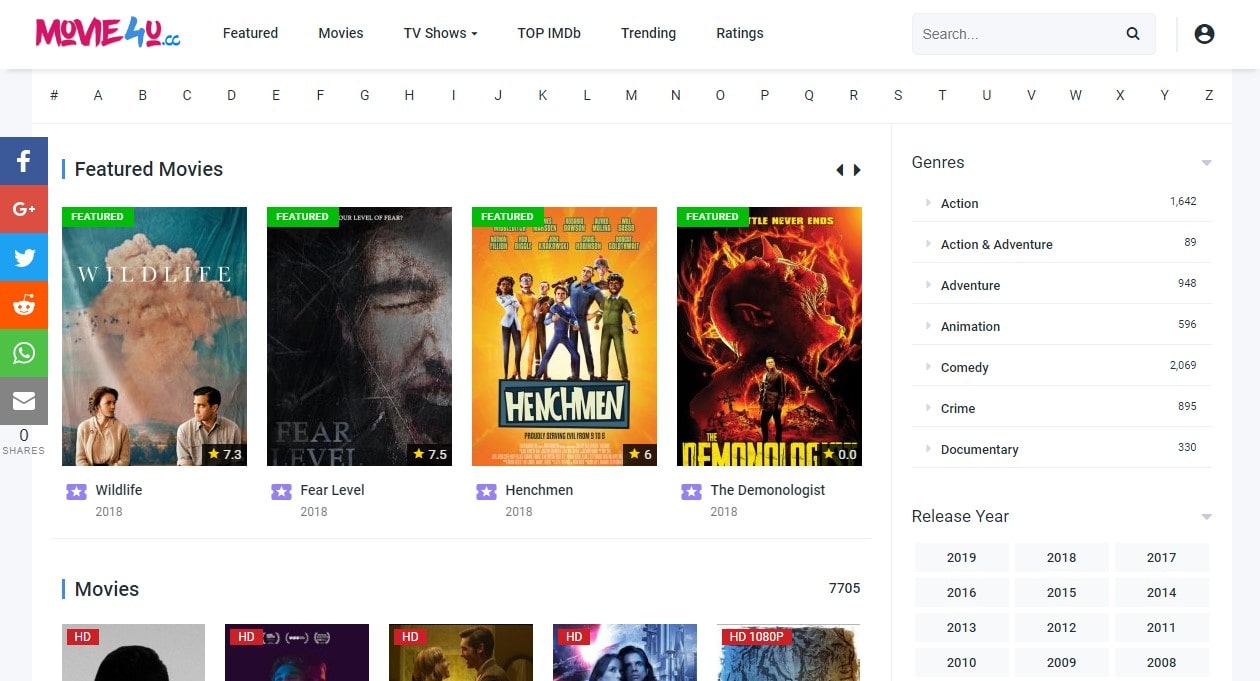Filter by release year 2017
The image size is (1260, 681).
click(x=1162, y=557)
